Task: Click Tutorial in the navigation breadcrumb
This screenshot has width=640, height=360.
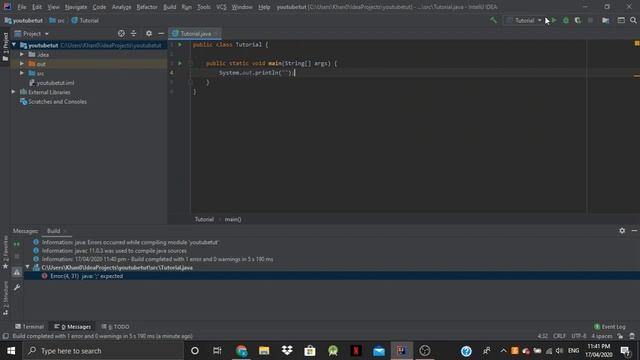Action: click(x=85, y=20)
